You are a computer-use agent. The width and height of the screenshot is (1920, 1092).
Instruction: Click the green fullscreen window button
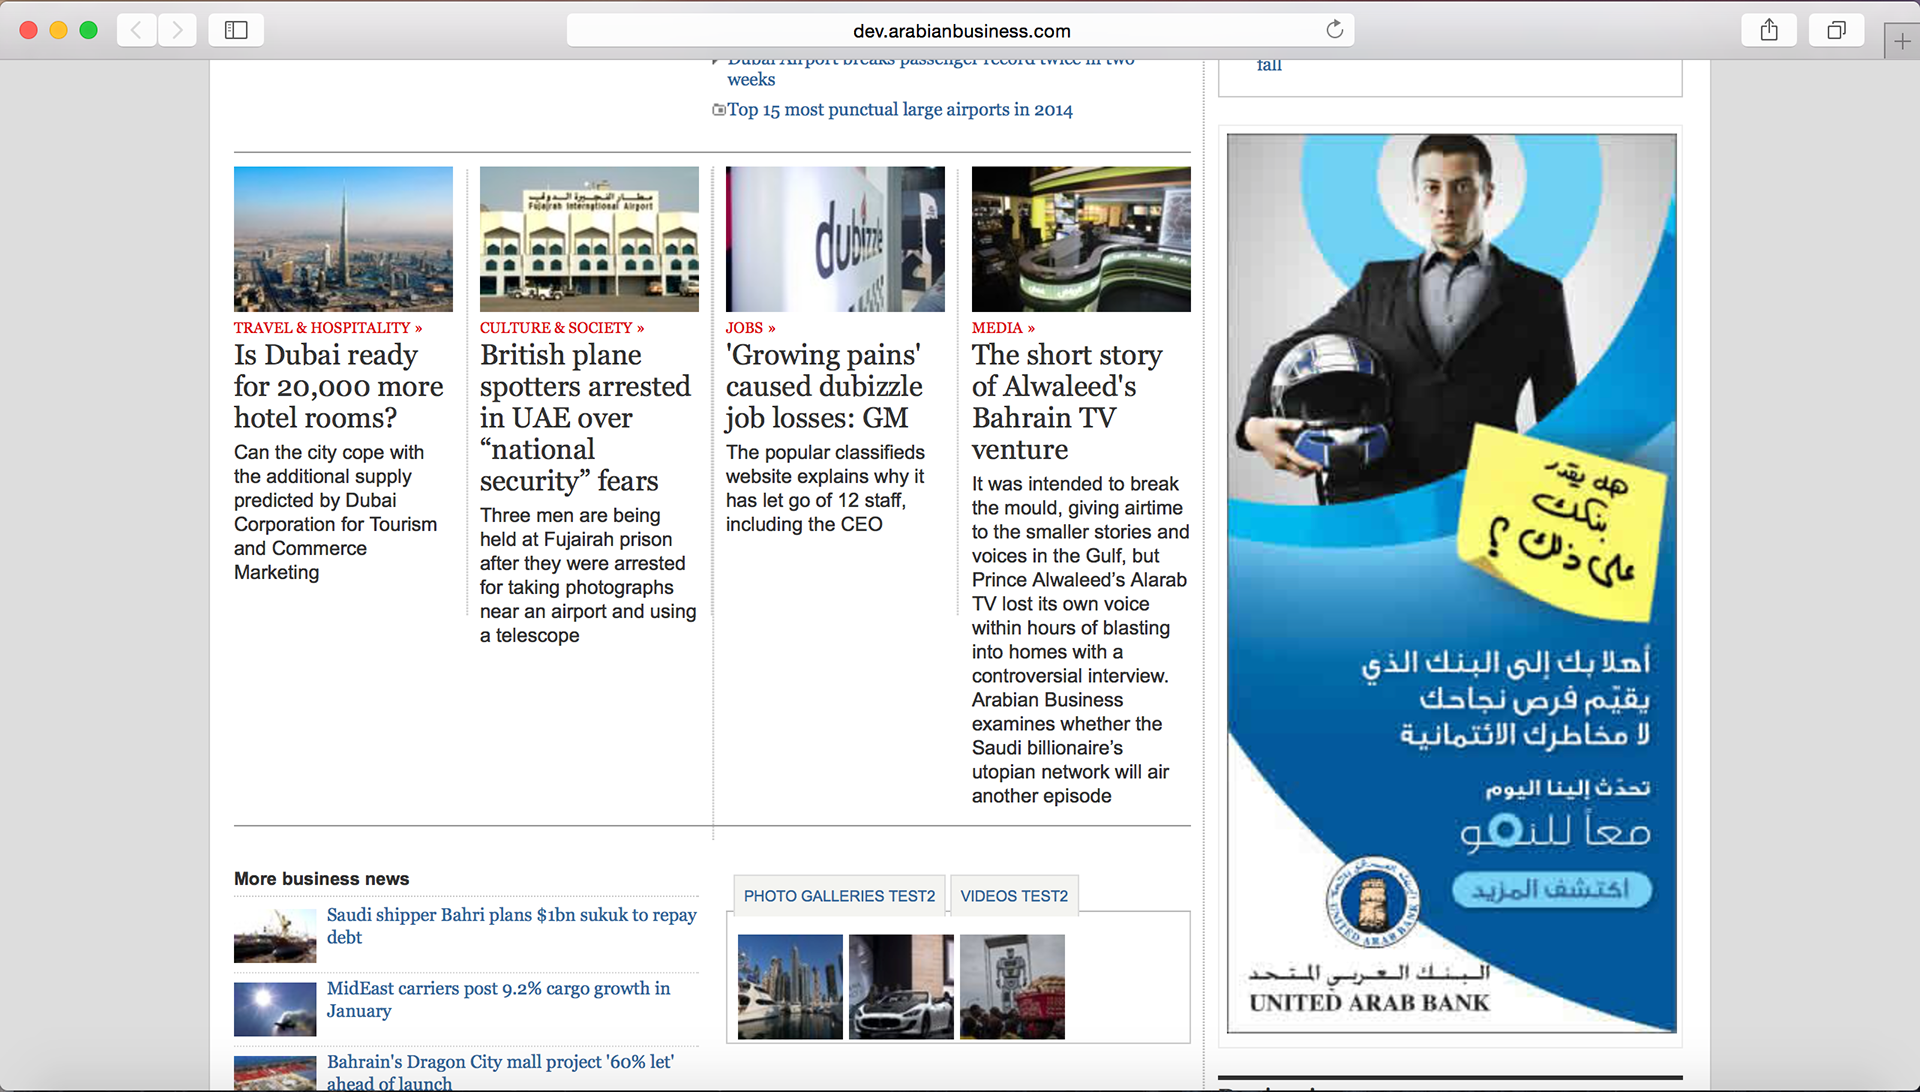88,30
